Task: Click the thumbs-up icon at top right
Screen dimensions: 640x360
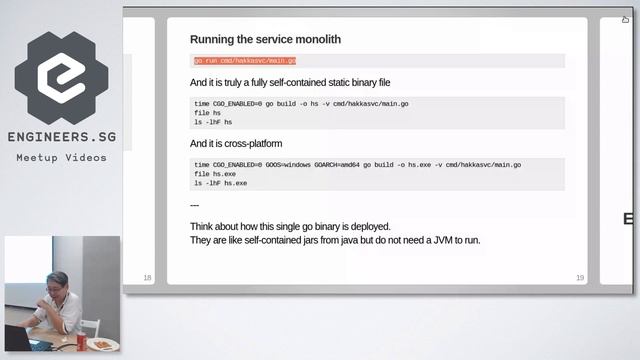Action: coord(625,20)
